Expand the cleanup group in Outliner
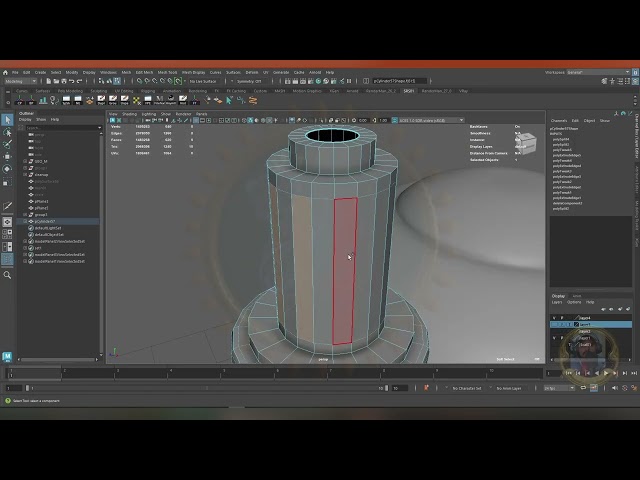This screenshot has height=480, width=640. coord(25,175)
